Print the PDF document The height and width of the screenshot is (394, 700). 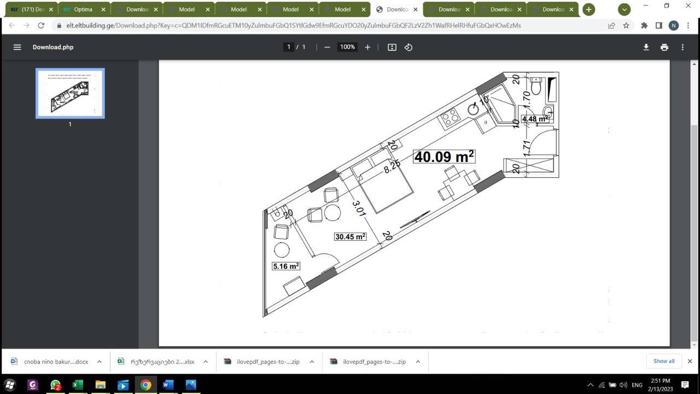[664, 47]
